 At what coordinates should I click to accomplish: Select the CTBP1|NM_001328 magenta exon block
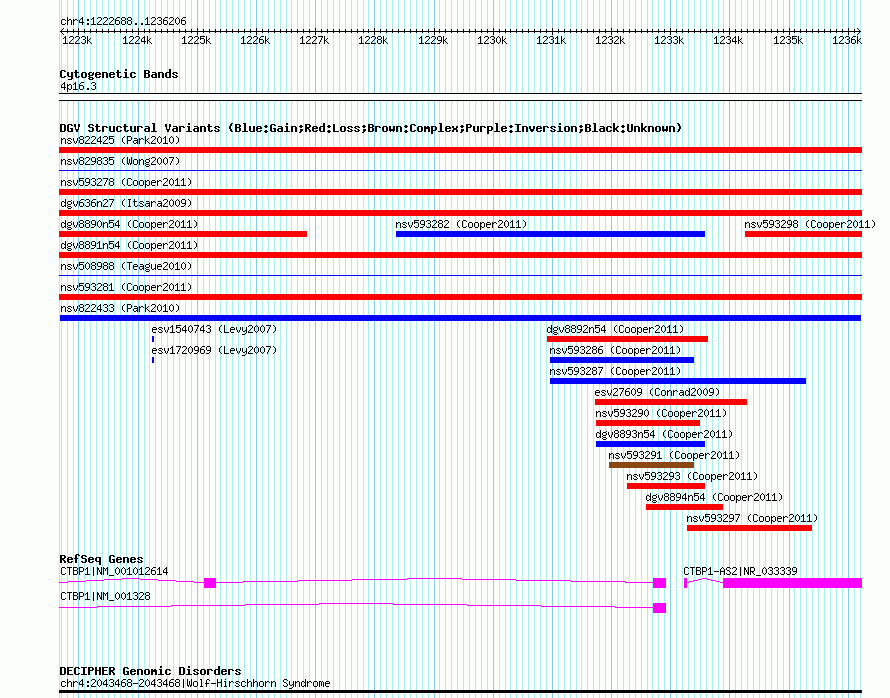point(659,608)
